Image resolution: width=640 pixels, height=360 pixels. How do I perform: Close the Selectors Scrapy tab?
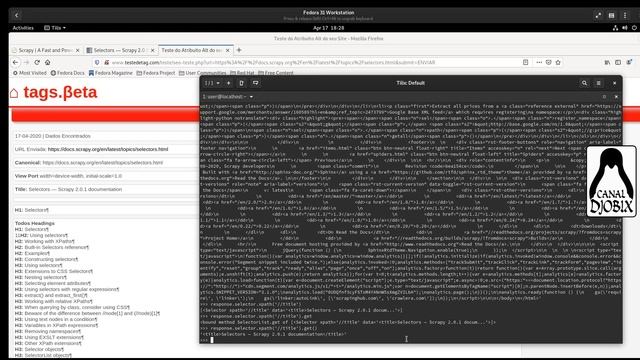click(x=153, y=50)
